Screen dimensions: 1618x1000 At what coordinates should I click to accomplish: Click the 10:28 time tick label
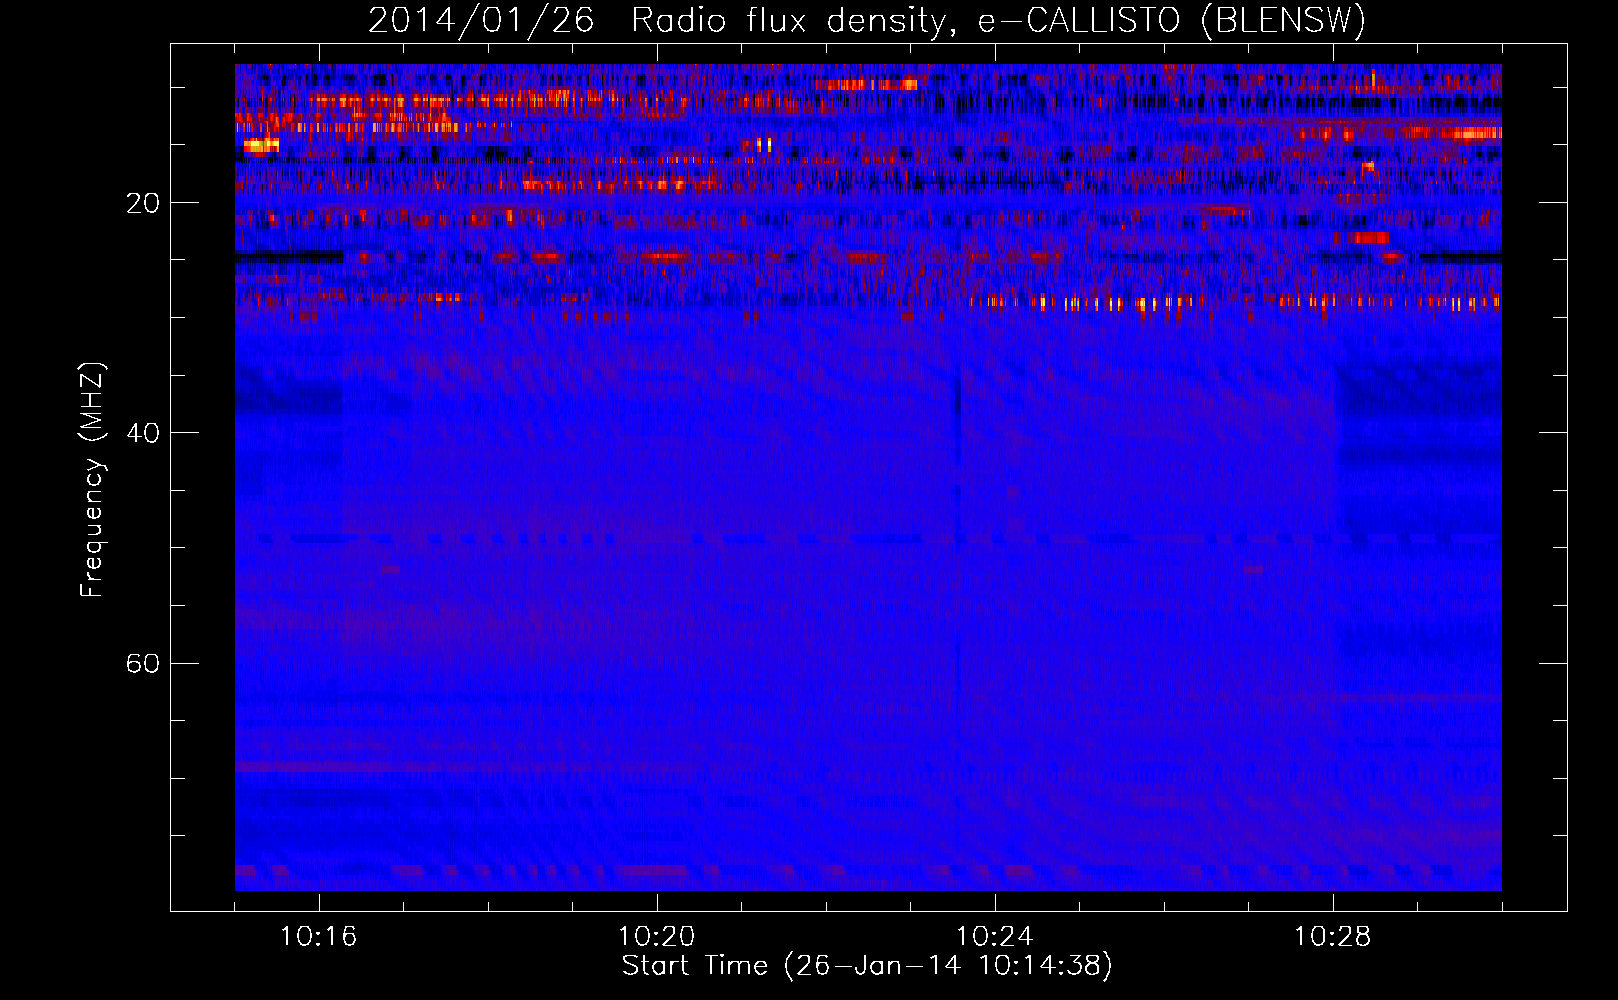(x=1332, y=936)
